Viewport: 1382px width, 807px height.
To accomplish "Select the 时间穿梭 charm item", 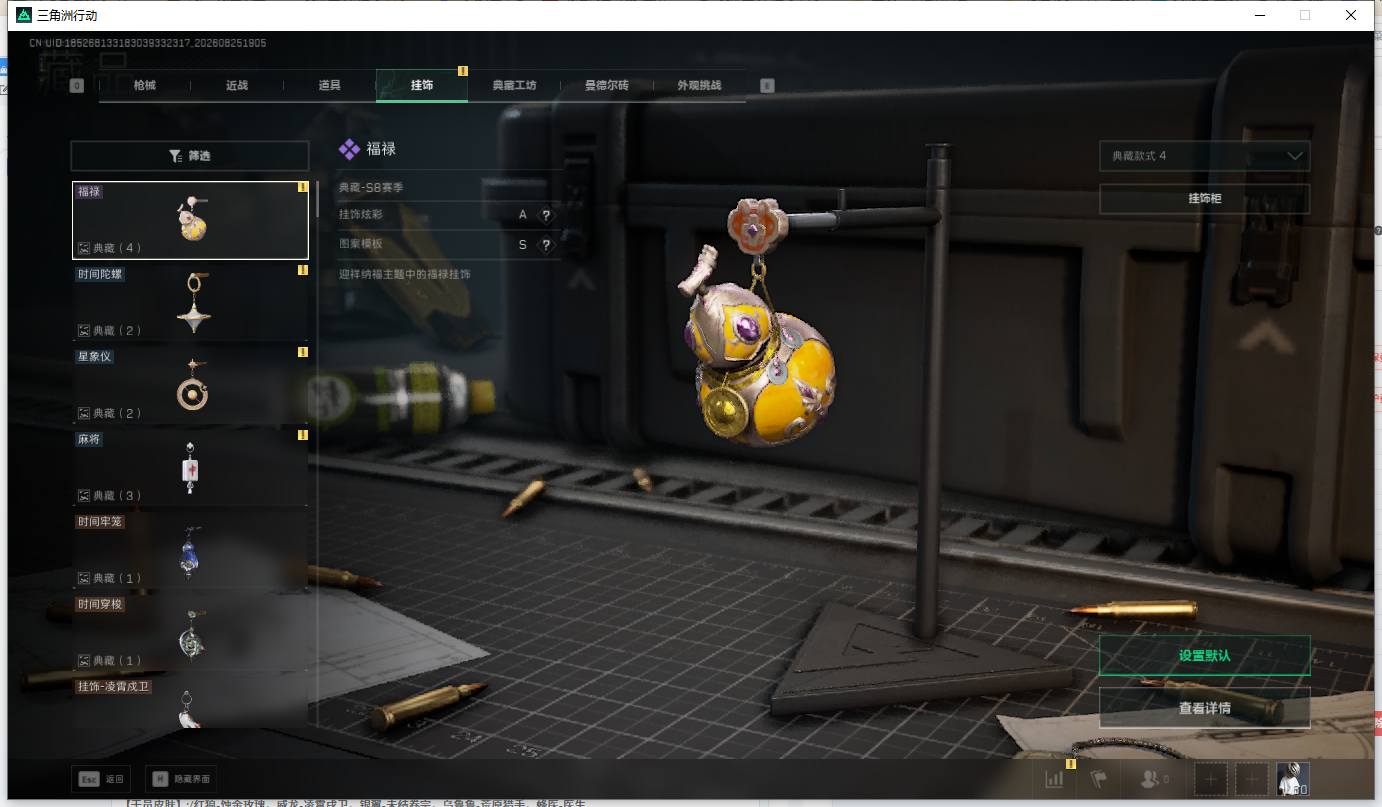I will (x=191, y=632).
